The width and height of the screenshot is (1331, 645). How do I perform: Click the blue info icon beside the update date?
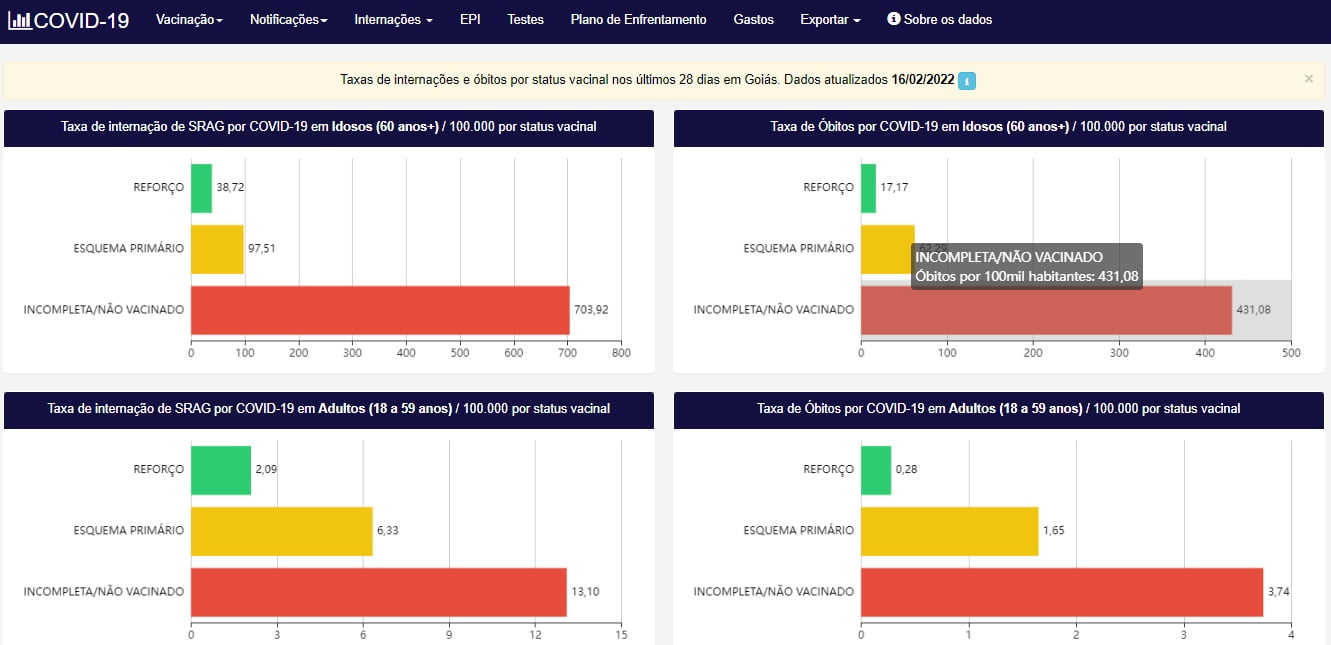click(967, 81)
